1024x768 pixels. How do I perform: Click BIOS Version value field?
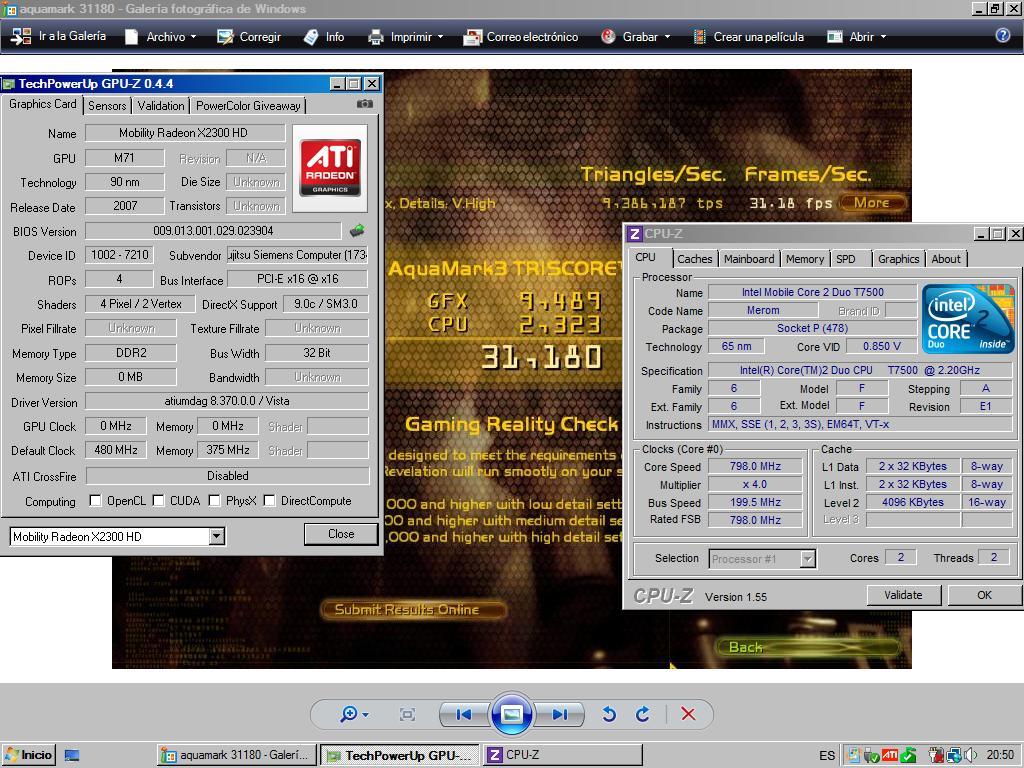point(213,231)
